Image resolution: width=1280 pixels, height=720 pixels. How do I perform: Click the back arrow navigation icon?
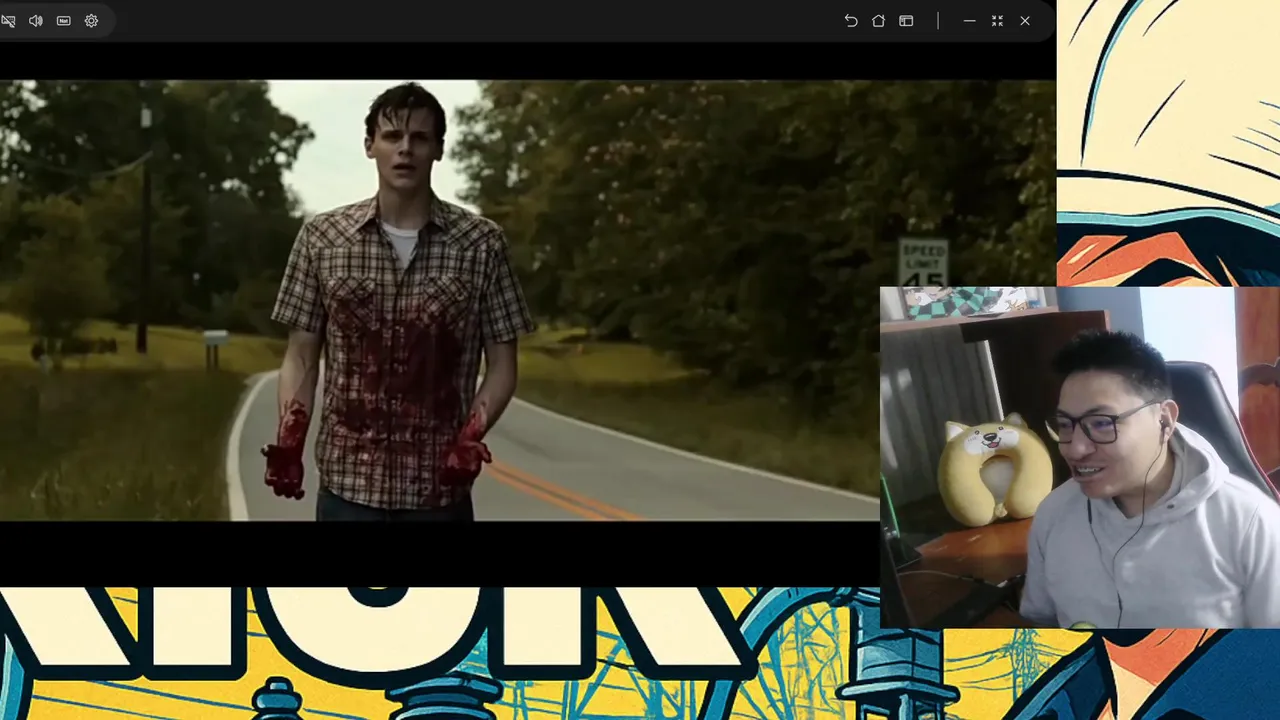(x=851, y=21)
